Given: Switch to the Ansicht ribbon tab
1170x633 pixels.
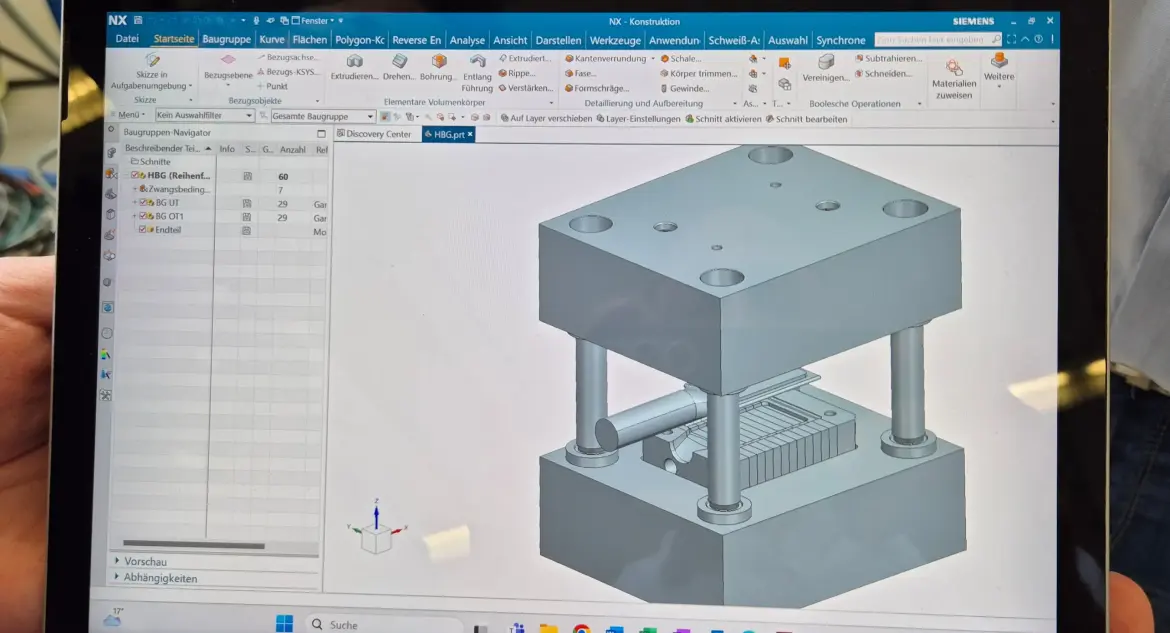Looking at the screenshot, I should coord(510,40).
